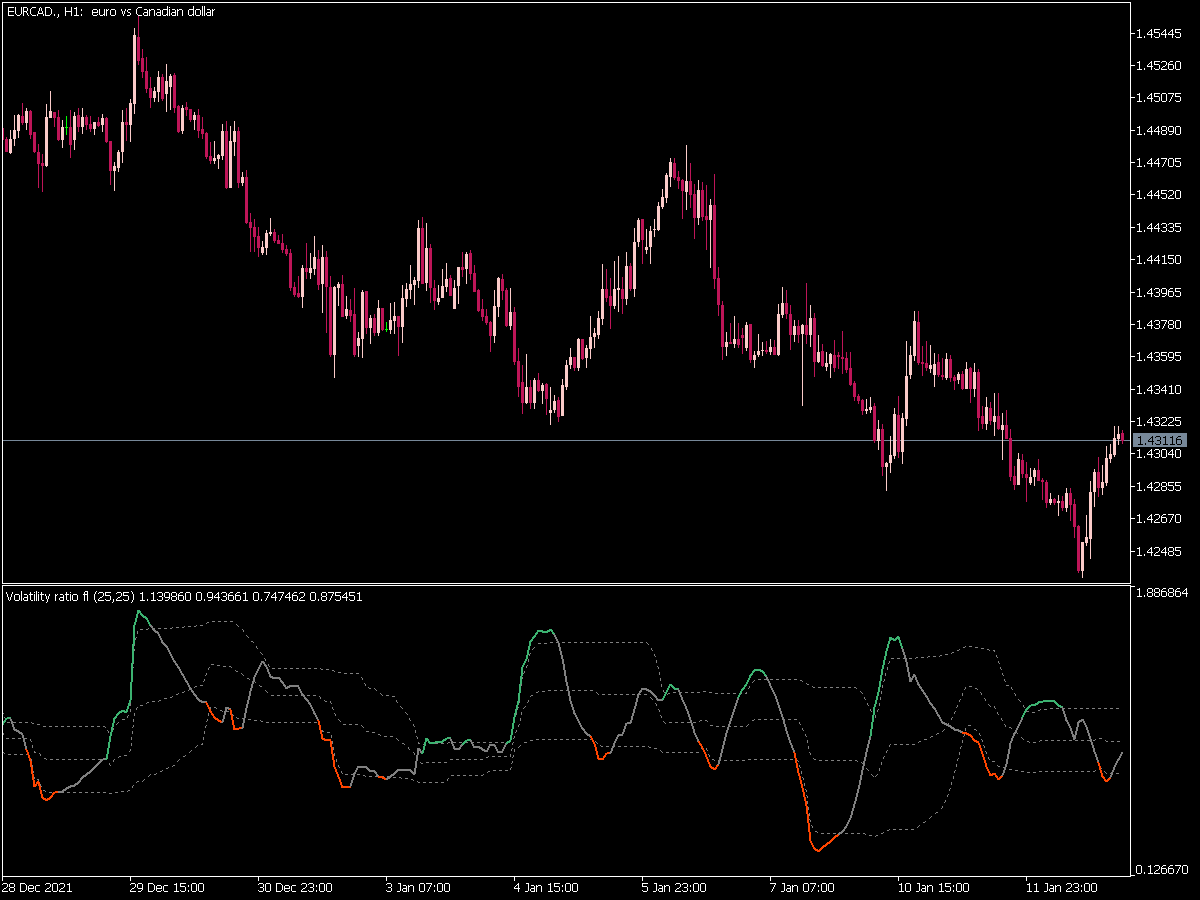Image resolution: width=1200 pixels, height=900 pixels.
Task: Click price scale value 1.44520
Action: [x=1161, y=195]
